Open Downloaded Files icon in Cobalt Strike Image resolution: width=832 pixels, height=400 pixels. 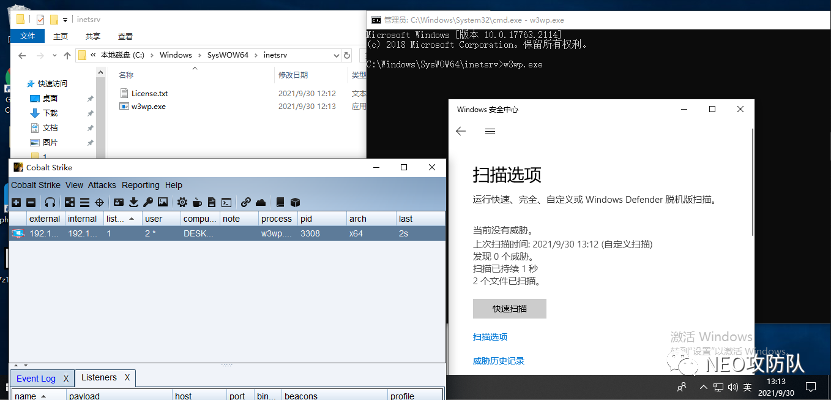click(x=133, y=202)
